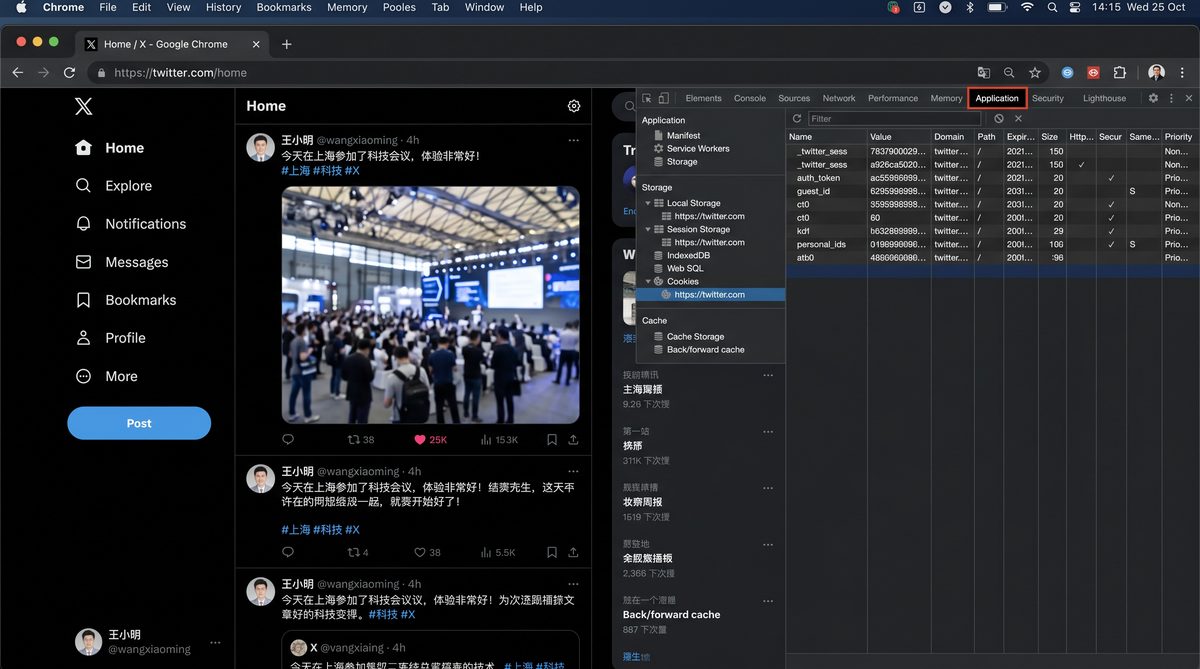Share the tweet with 153K views
The width and height of the screenshot is (1200, 669).
click(573, 439)
